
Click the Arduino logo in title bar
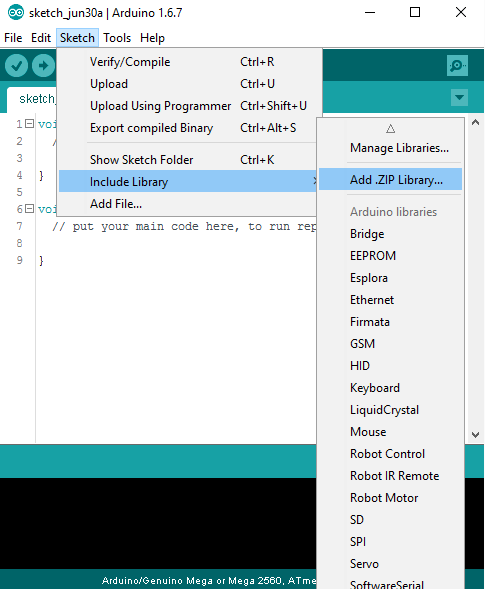16,12
